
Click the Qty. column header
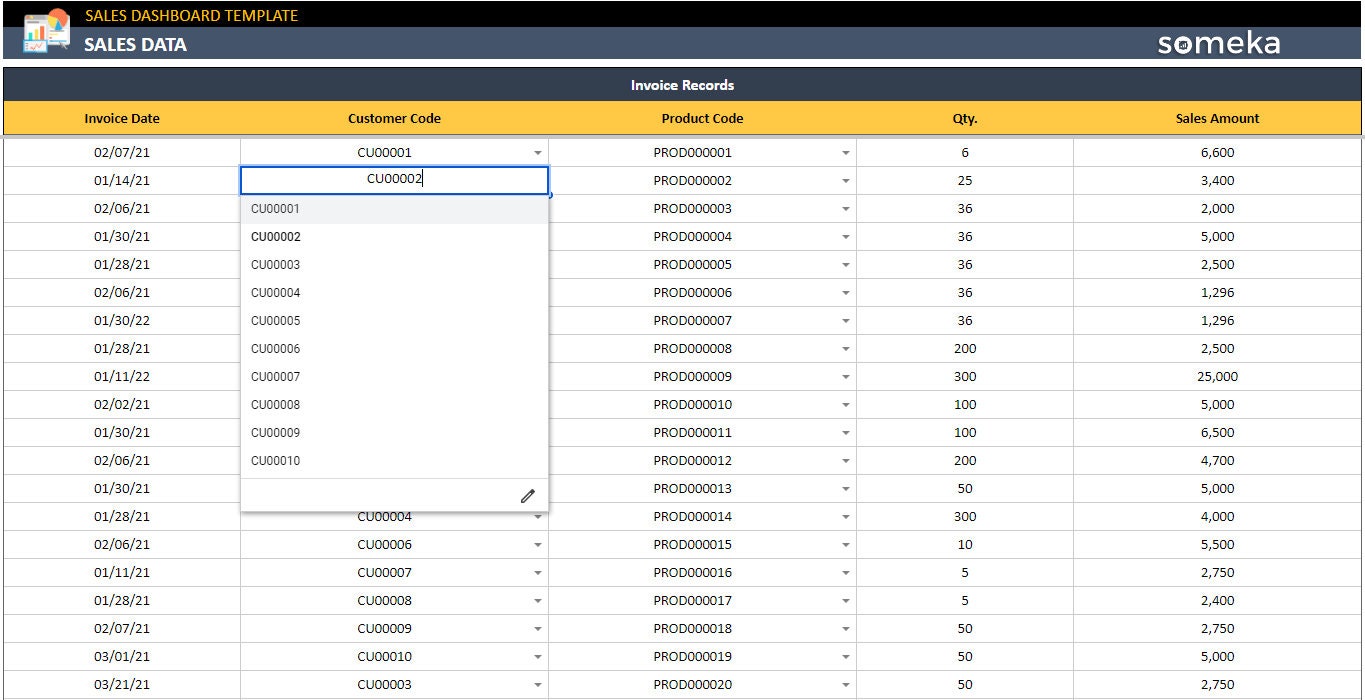click(x=964, y=118)
